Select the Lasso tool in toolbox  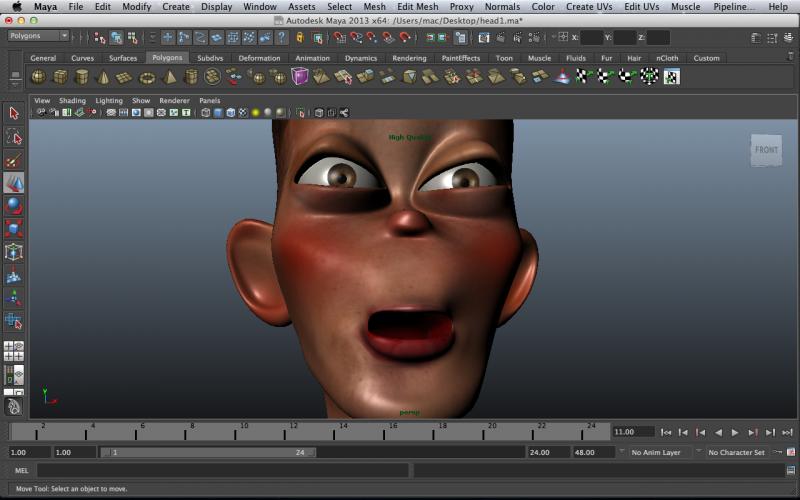pos(14,137)
